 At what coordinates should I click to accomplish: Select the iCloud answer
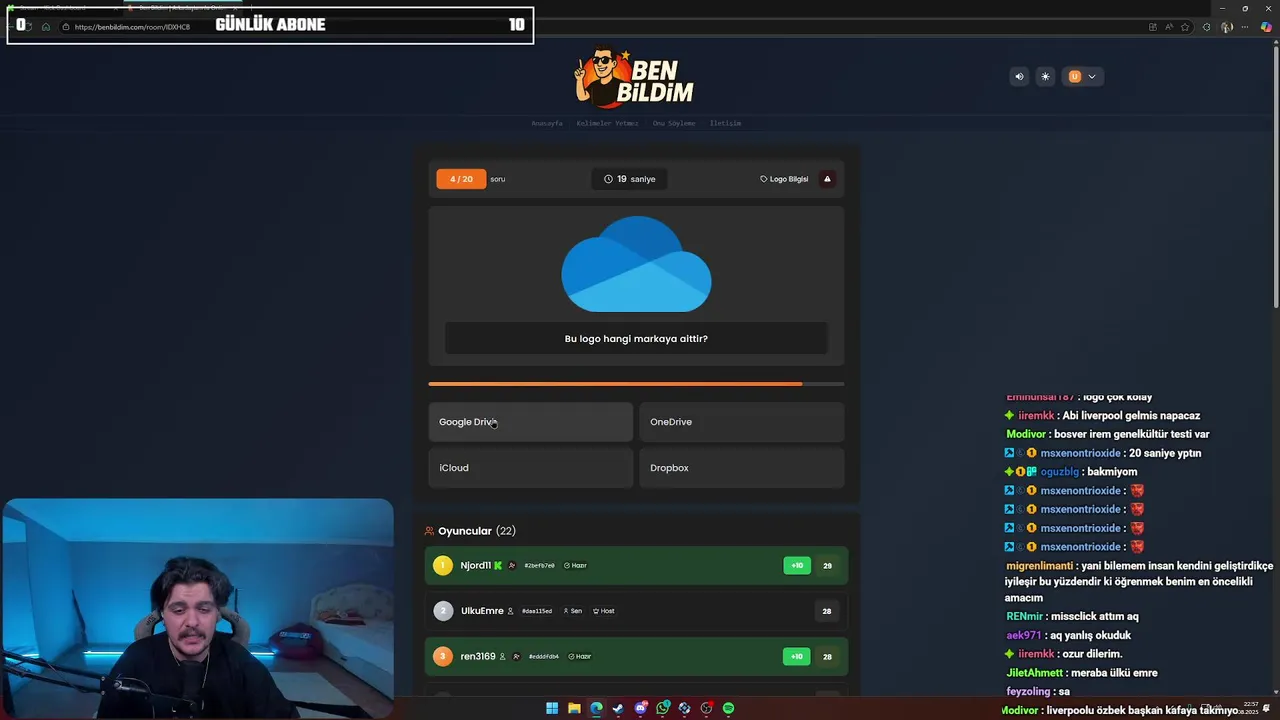tap(530, 468)
